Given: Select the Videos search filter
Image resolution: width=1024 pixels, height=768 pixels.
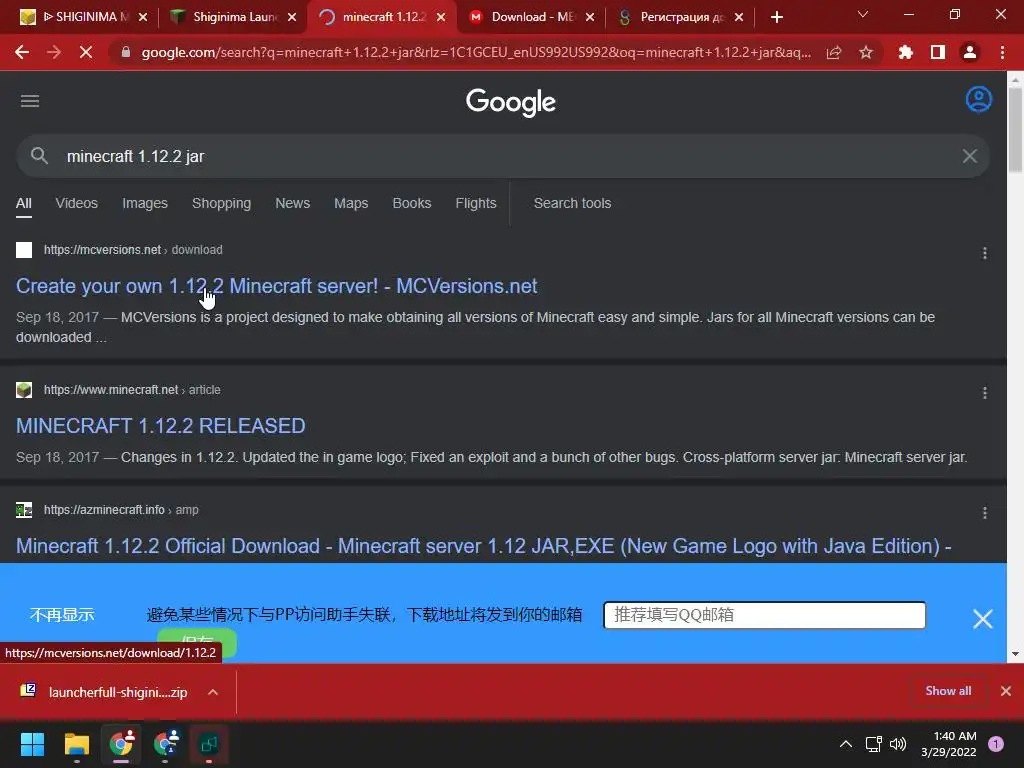Looking at the screenshot, I should click(x=76, y=203).
